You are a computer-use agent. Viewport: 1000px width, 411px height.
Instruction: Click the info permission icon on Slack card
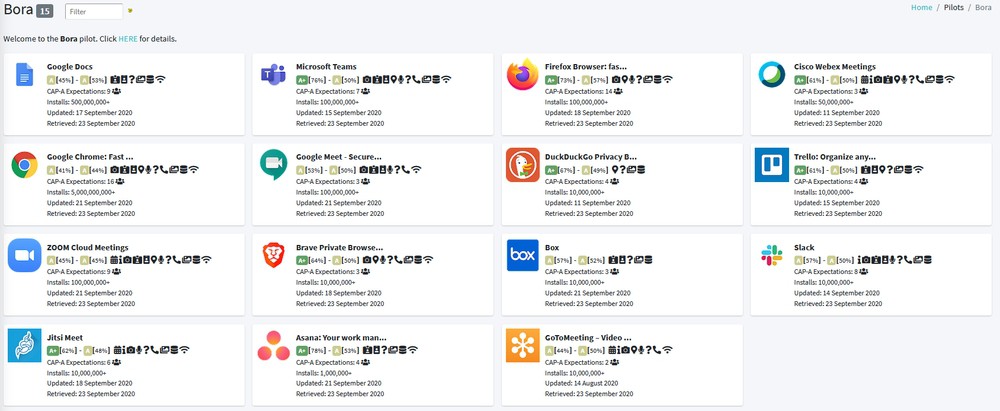860,260
